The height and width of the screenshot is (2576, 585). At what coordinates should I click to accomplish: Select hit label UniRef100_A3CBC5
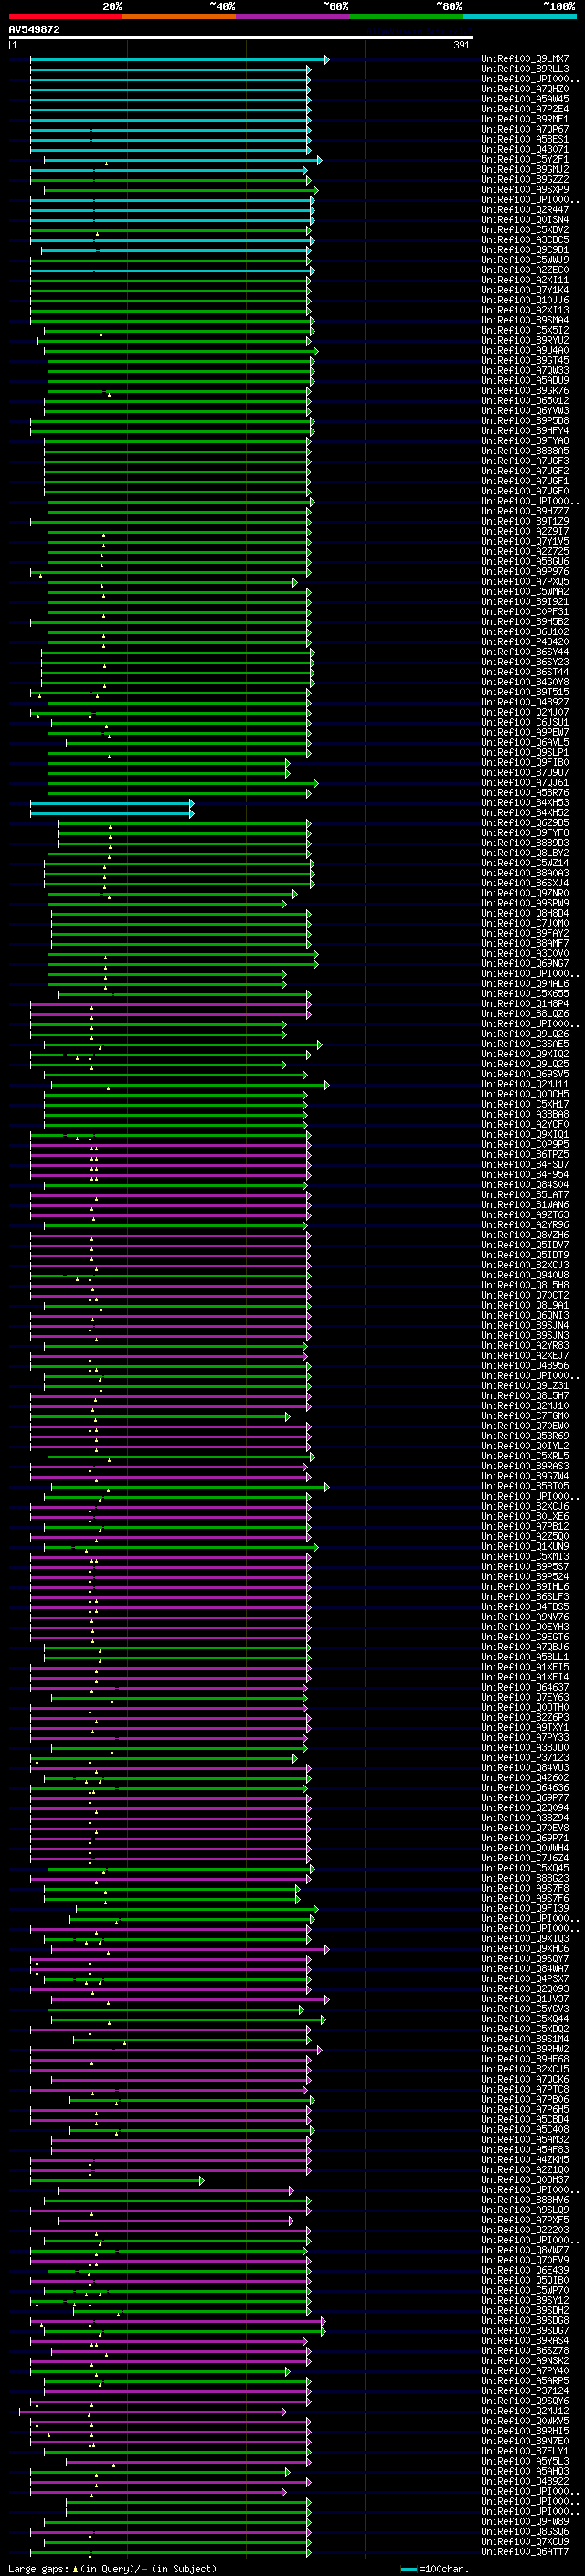pyautogui.click(x=525, y=240)
